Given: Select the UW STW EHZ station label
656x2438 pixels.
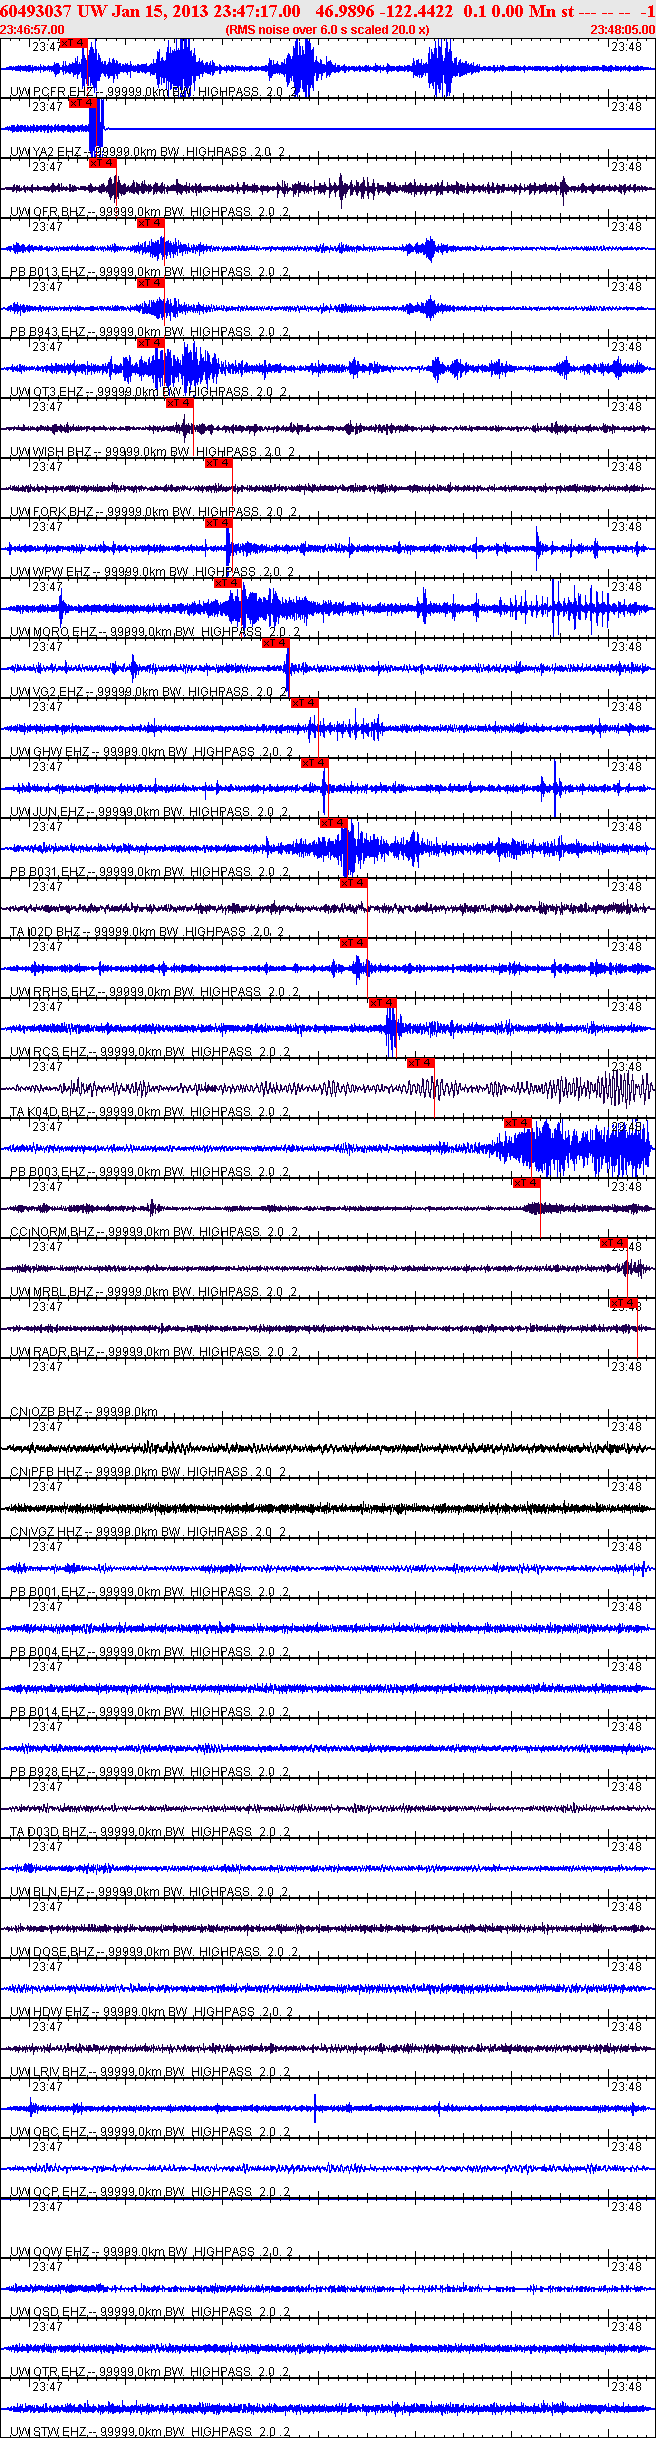Looking at the screenshot, I should point(50,2432).
